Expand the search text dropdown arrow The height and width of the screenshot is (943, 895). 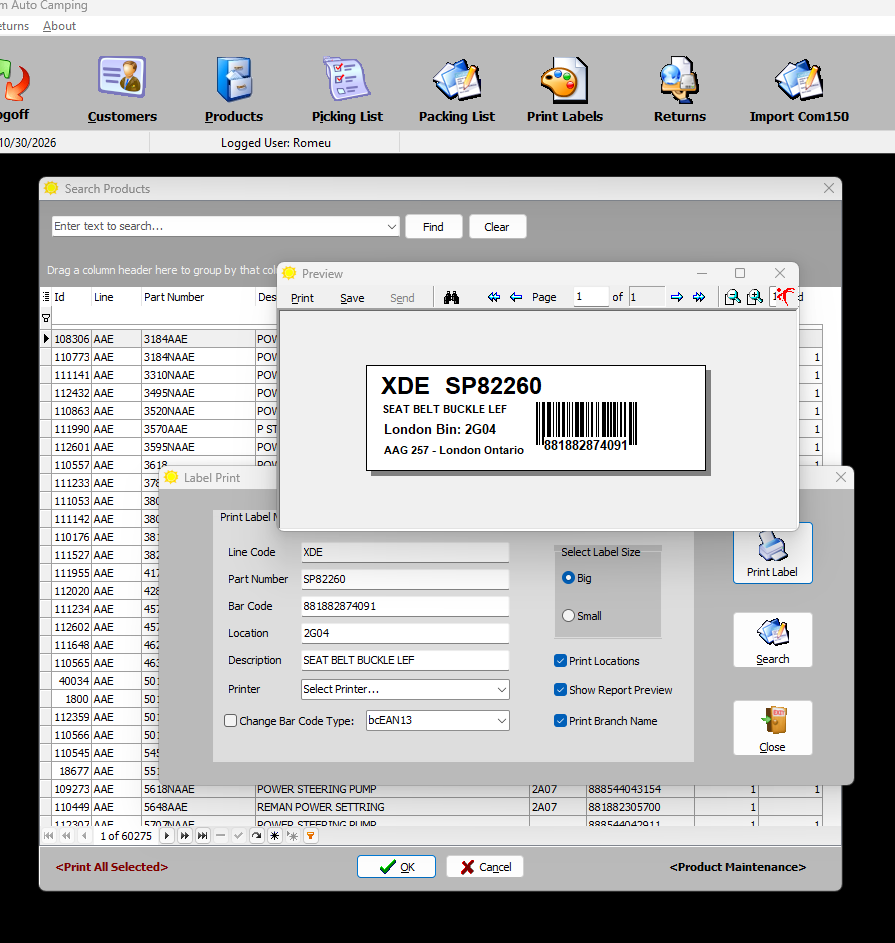point(392,227)
